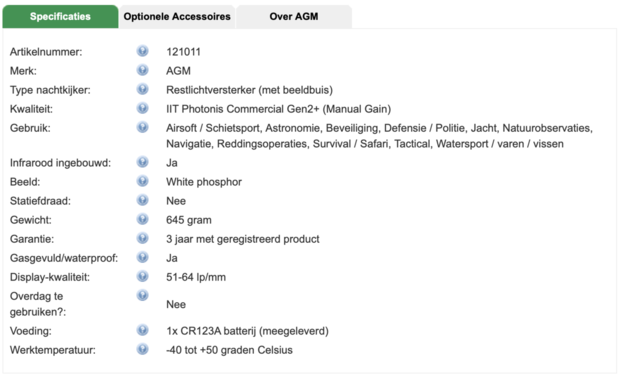Switch to the Optionele Accessoires tab

coord(177,17)
